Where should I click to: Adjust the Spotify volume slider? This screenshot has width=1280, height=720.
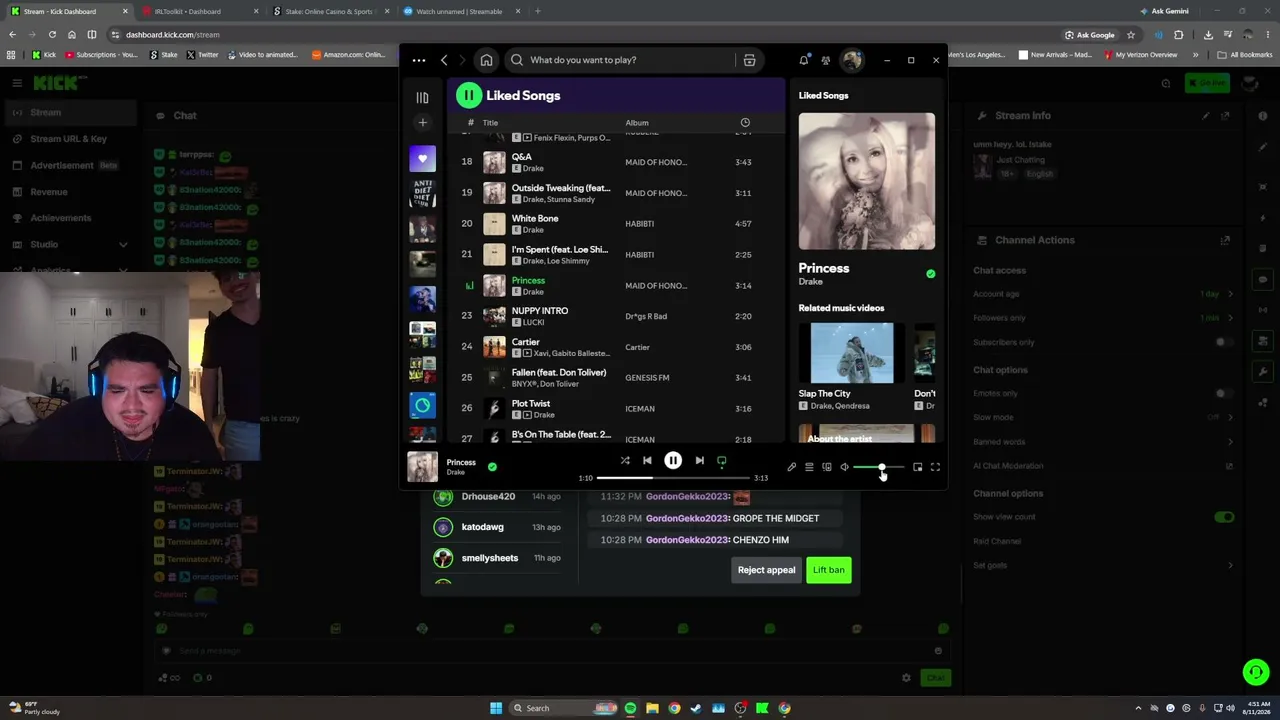(878, 467)
